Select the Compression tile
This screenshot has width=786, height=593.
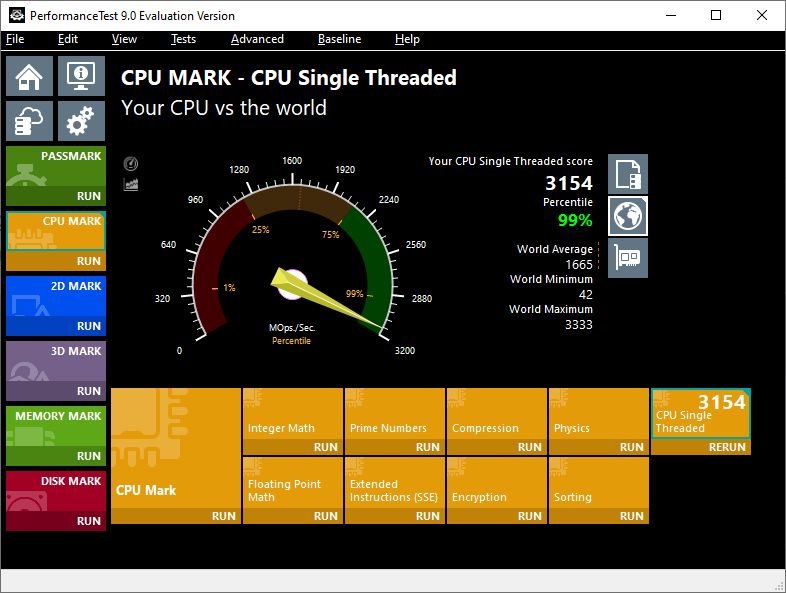pos(497,414)
